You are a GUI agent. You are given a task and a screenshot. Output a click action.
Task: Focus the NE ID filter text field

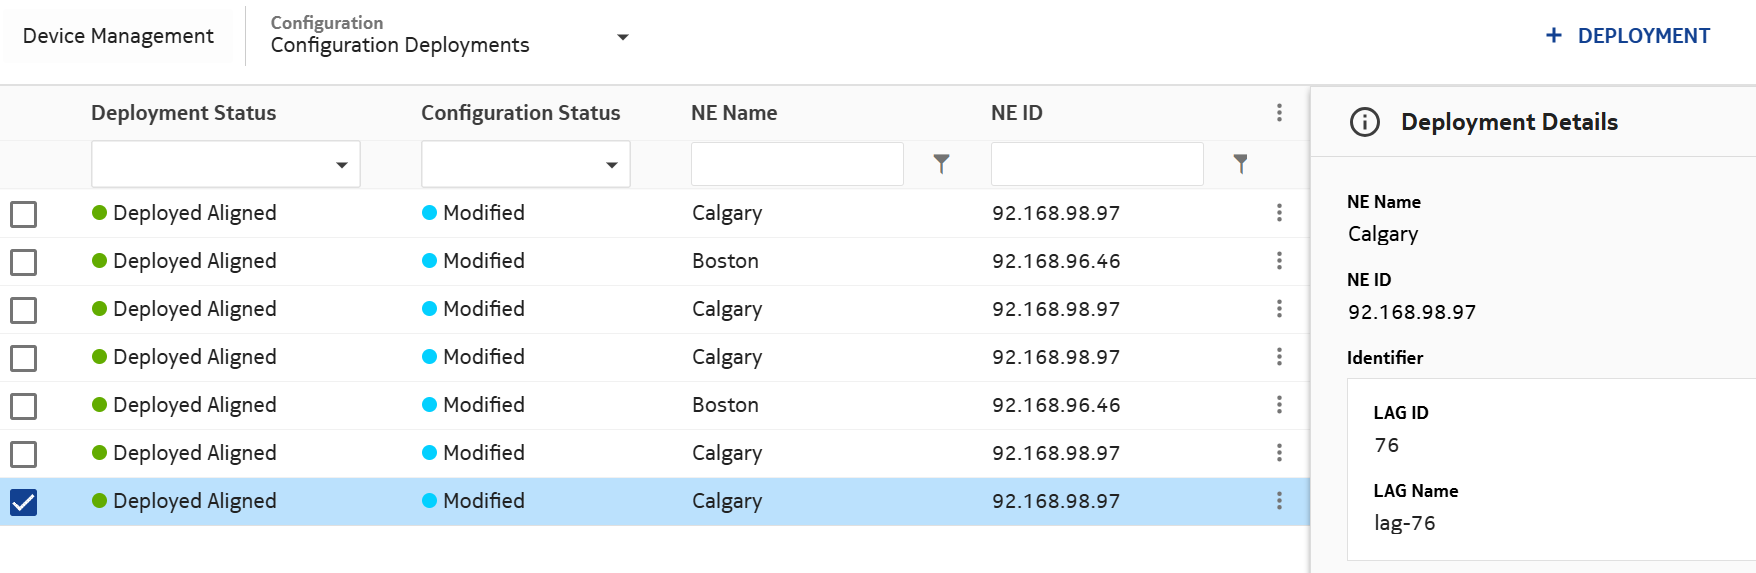click(1097, 164)
